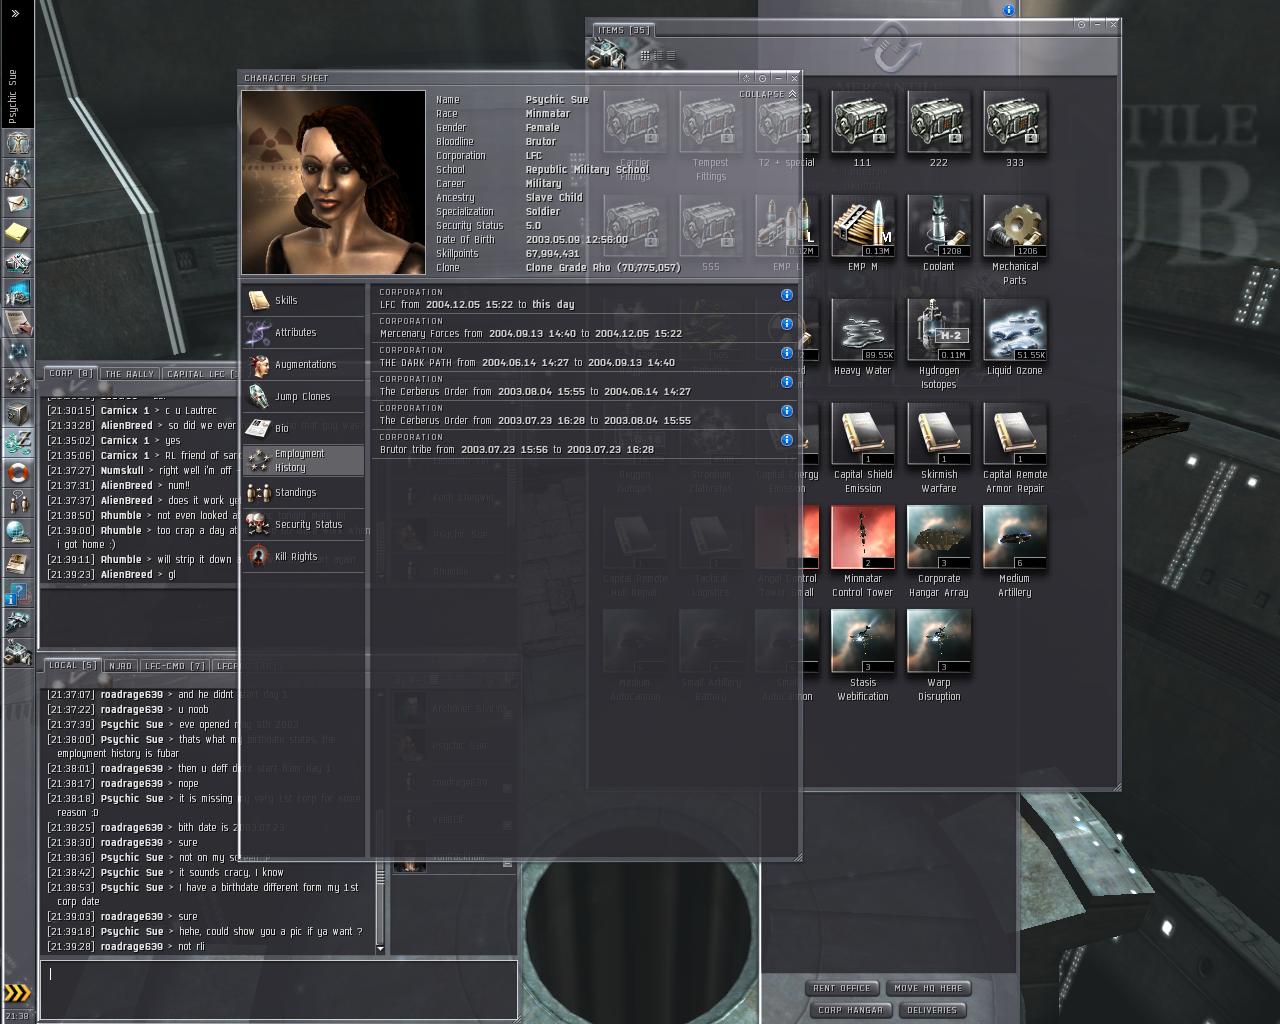Click the Rent Office button
Screen dimensions: 1280x1024
click(842, 988)
